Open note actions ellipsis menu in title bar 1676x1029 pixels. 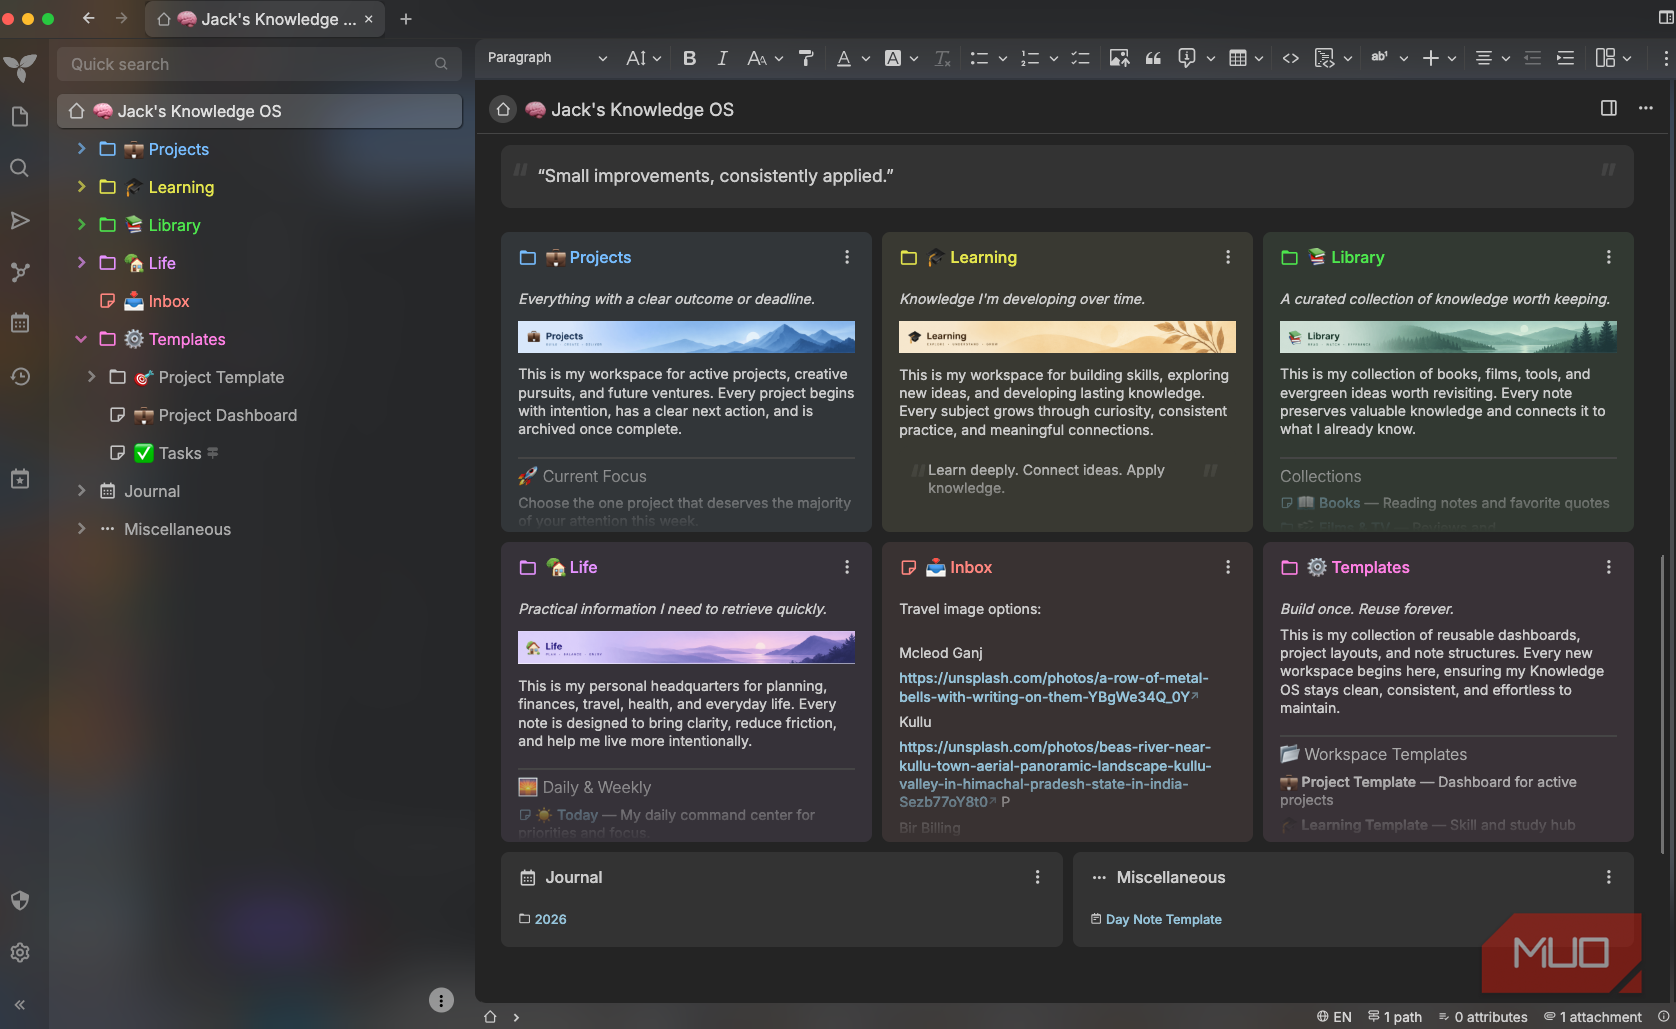click(x=1646, y=108)
